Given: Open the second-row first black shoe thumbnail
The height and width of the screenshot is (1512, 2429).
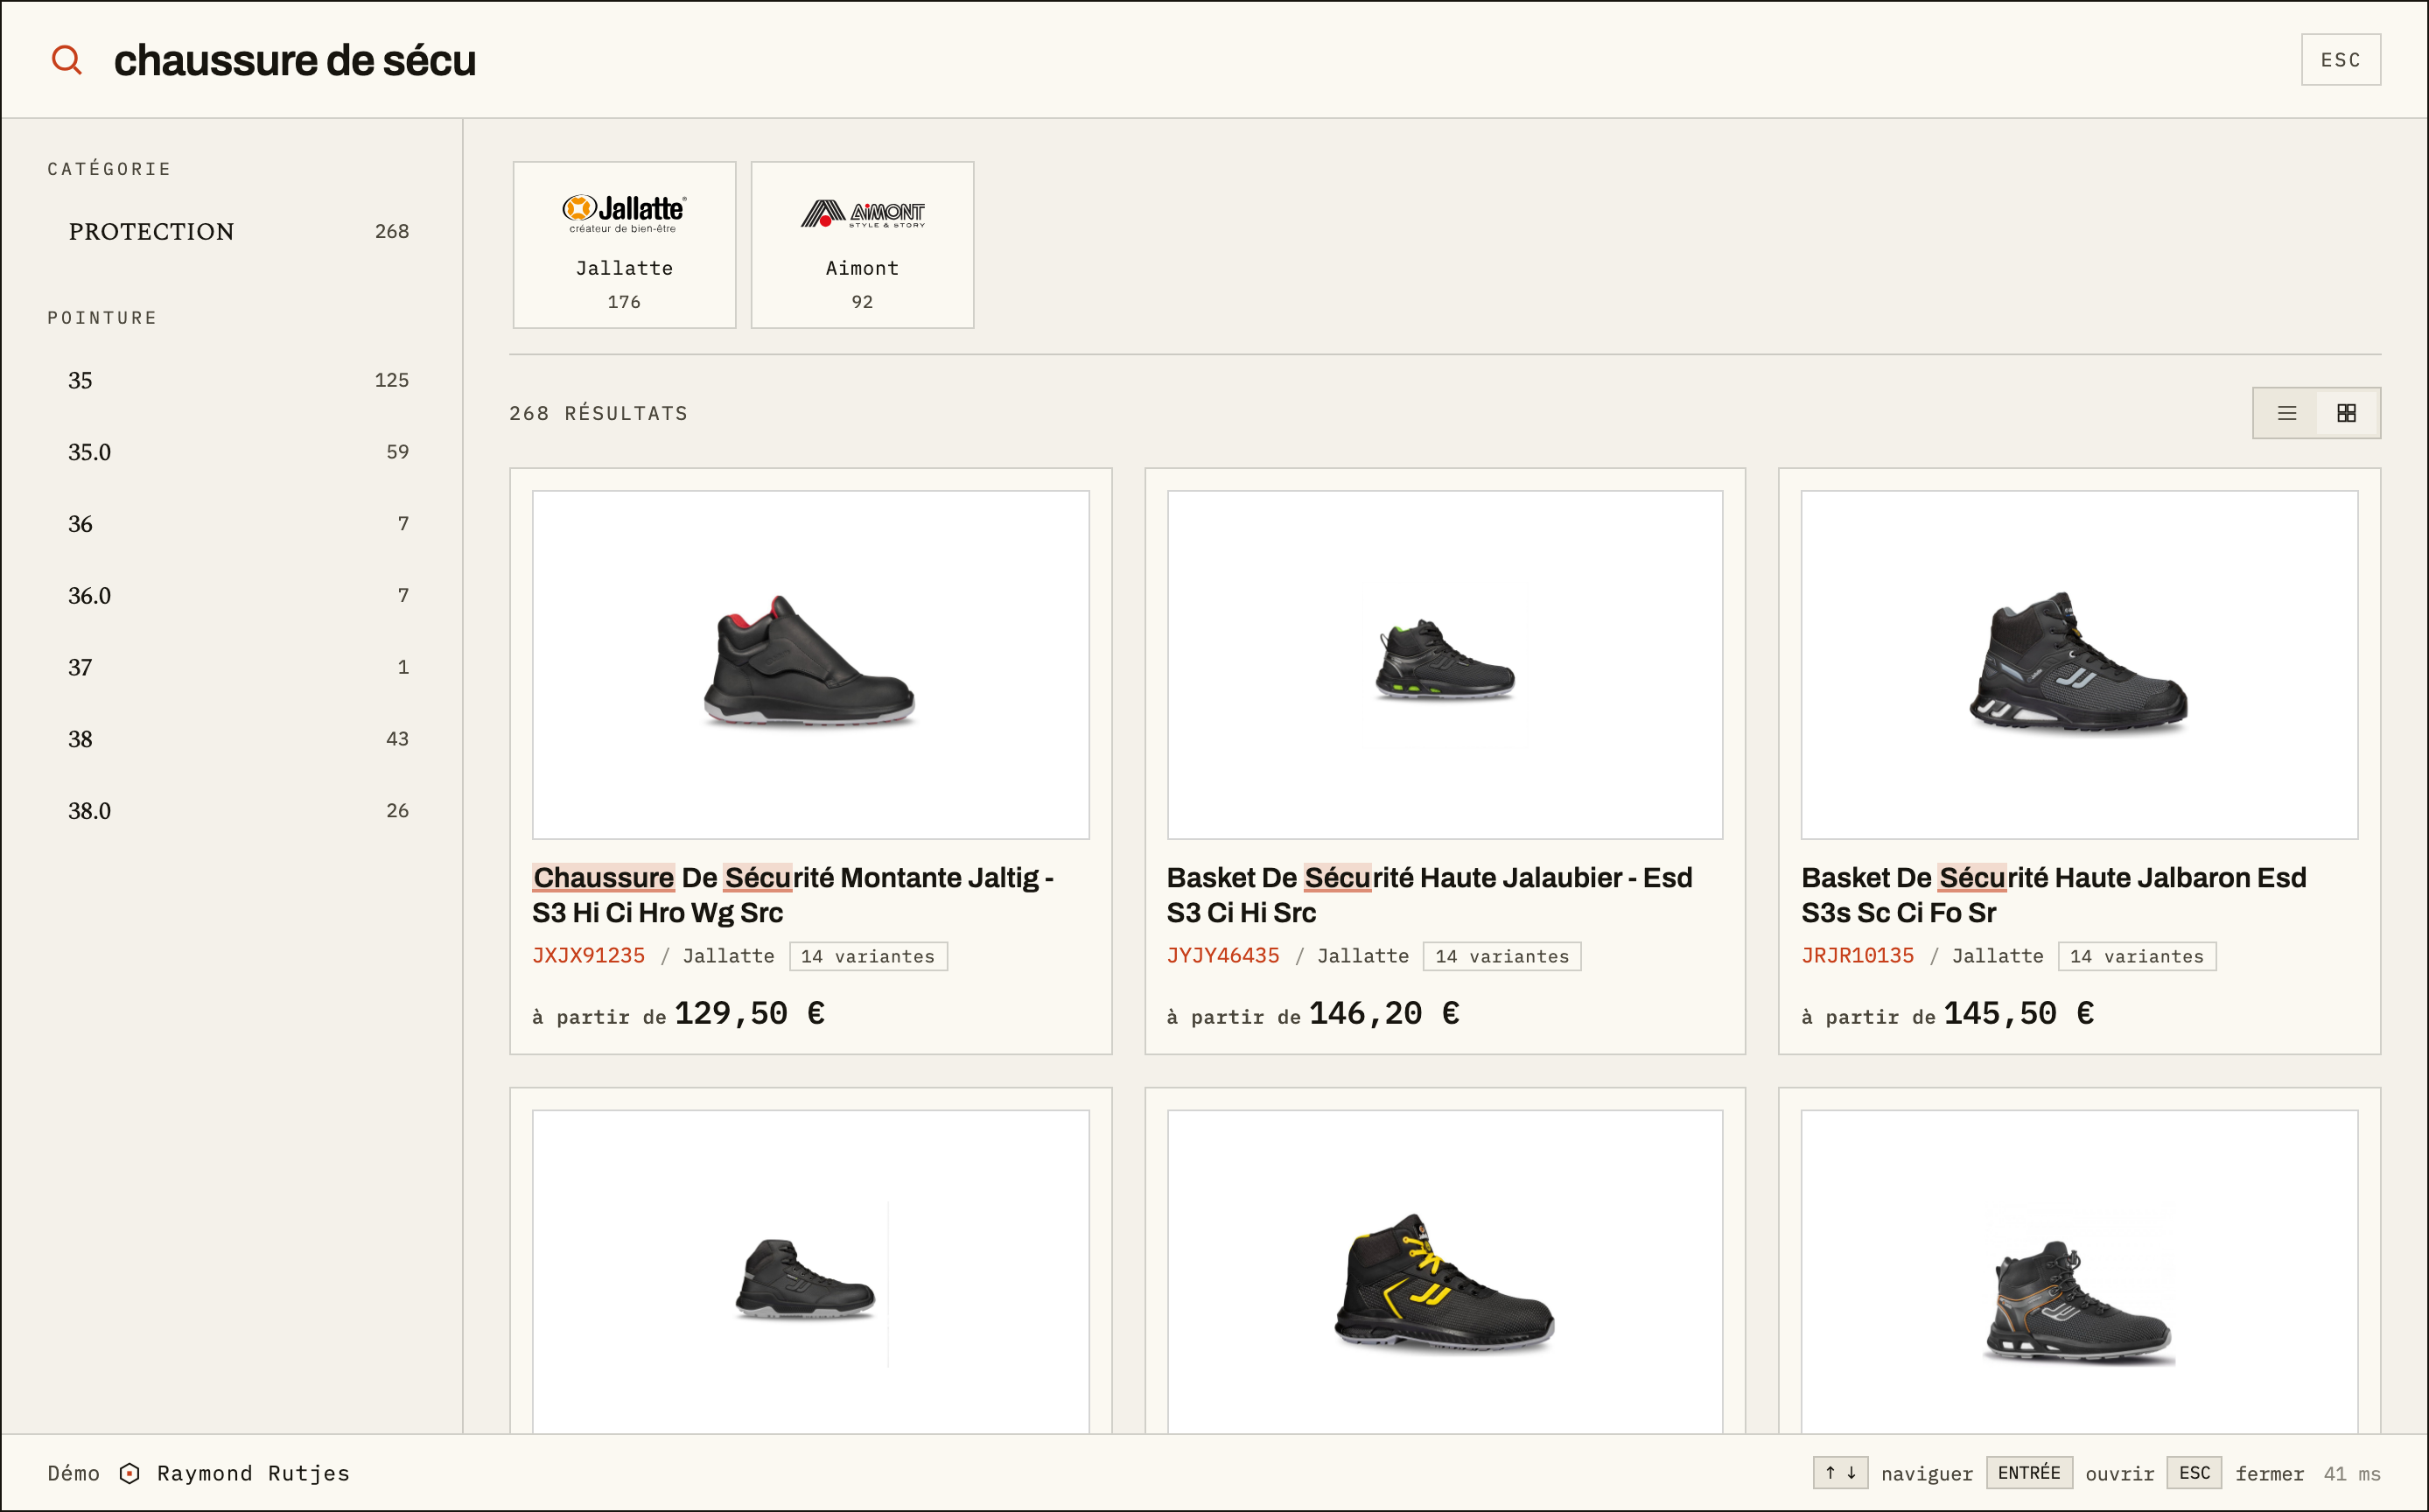Looking at the screenshot, I should [x=810, y=1272].
